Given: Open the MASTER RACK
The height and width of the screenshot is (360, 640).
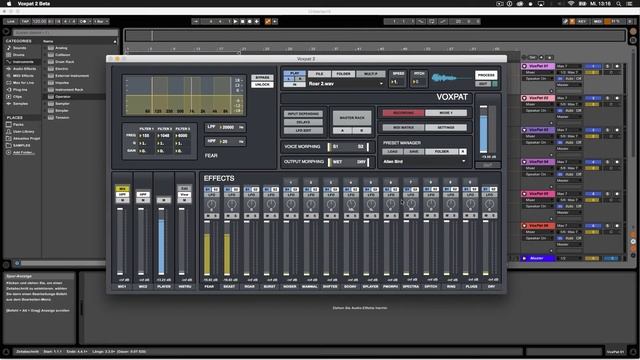Looking at the screenshot, I should [x=352, y=118].
